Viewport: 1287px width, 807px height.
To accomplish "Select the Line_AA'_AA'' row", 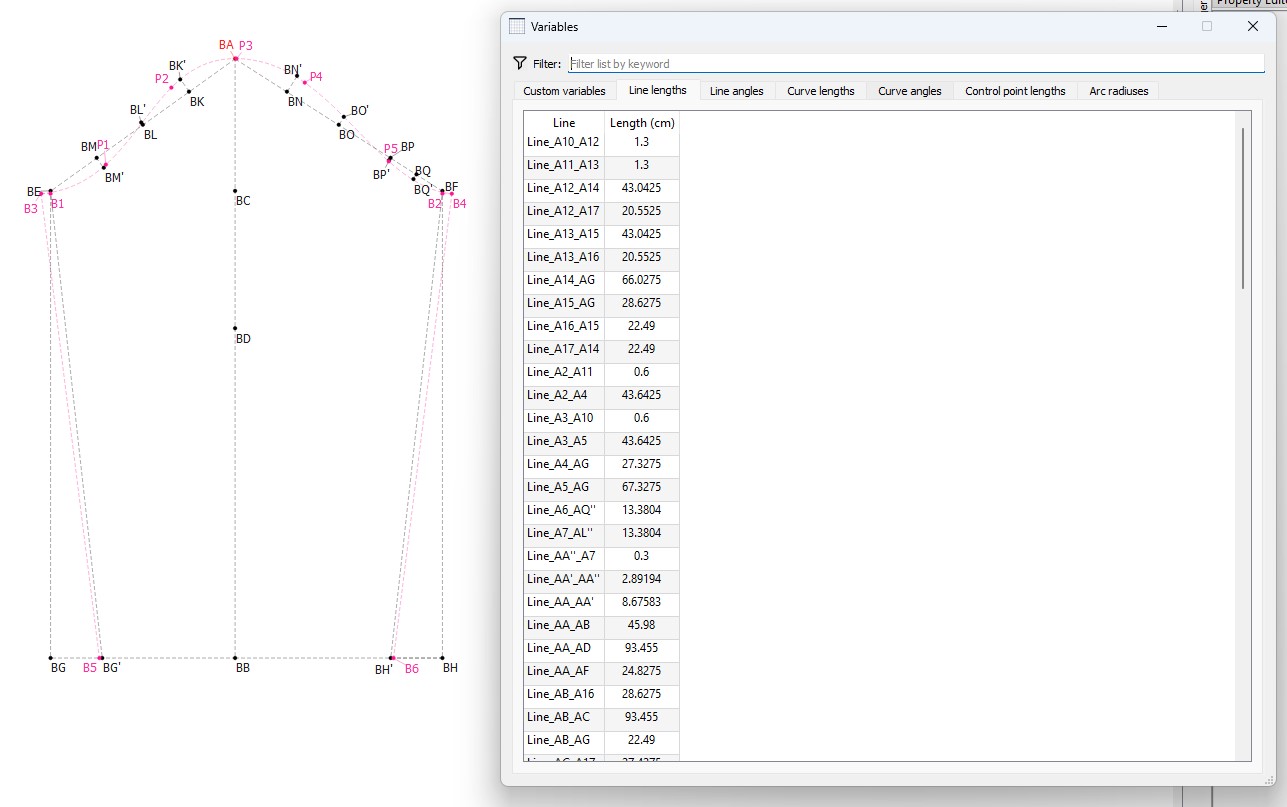I will pyautogui.click(x=601, y=579).
